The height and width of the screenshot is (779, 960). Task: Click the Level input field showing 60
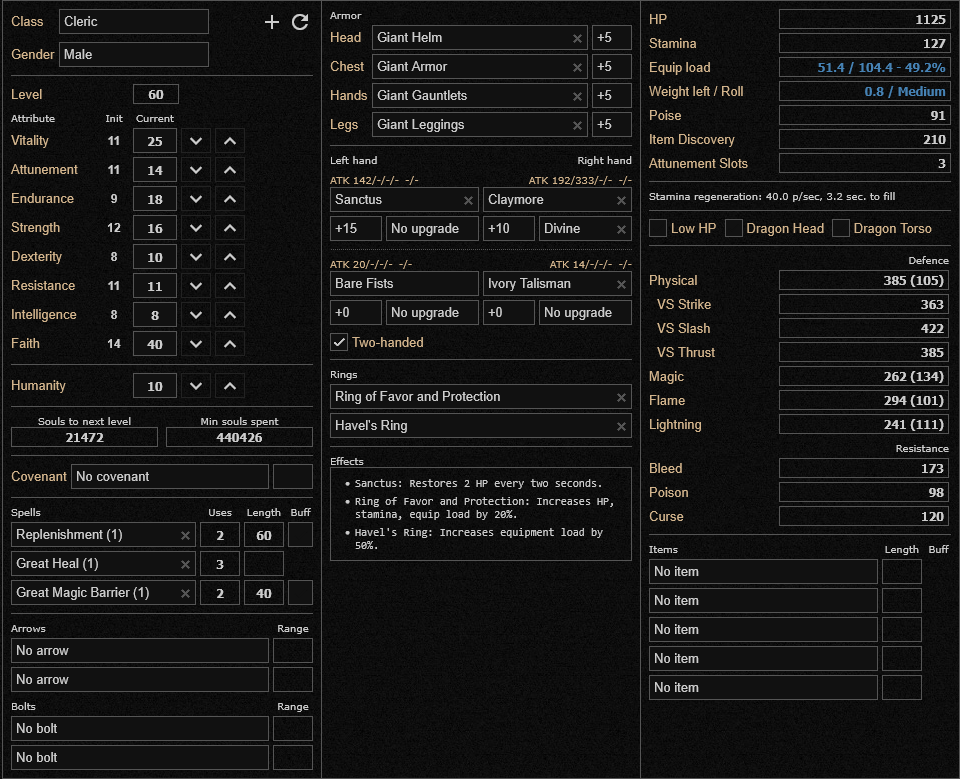tap(156, 94)
